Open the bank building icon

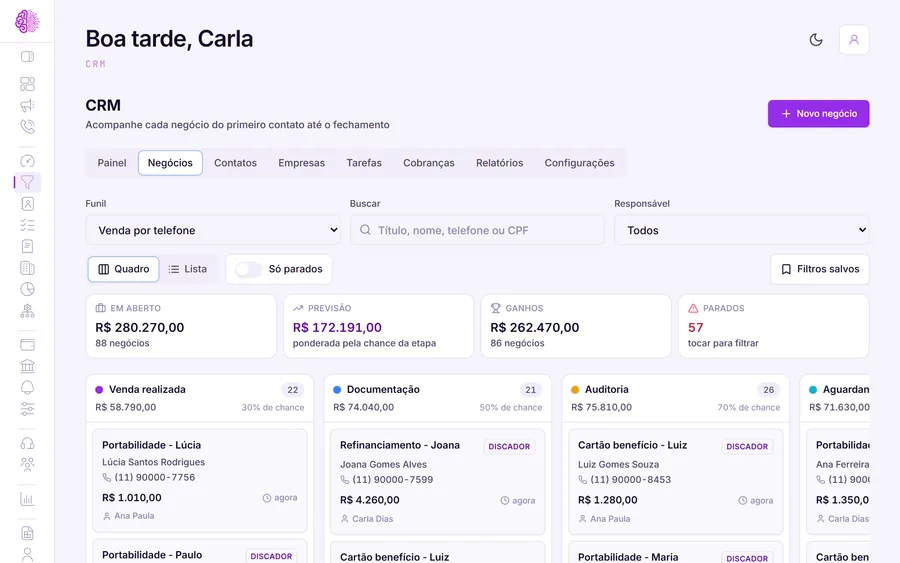(x=27, y=366)
